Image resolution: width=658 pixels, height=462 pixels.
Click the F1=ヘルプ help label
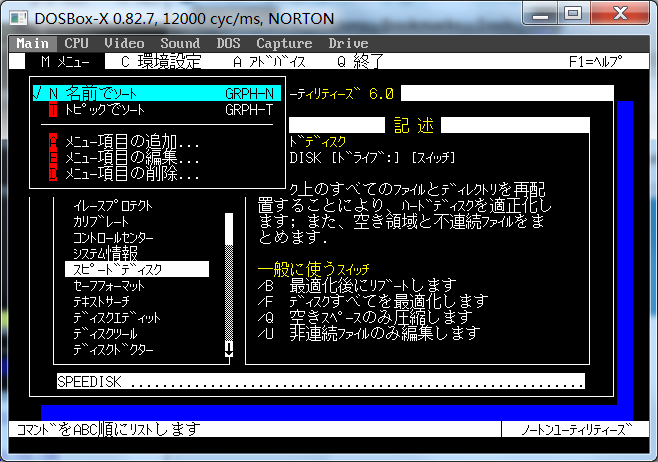point(595,62)
